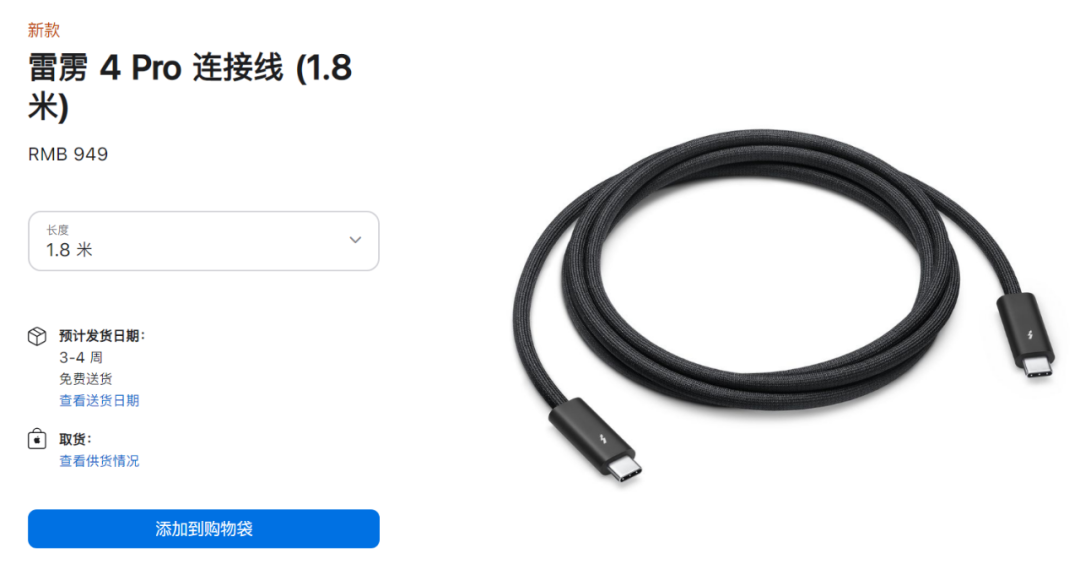Click the 添加到购物袋 button

coord(204,529)
